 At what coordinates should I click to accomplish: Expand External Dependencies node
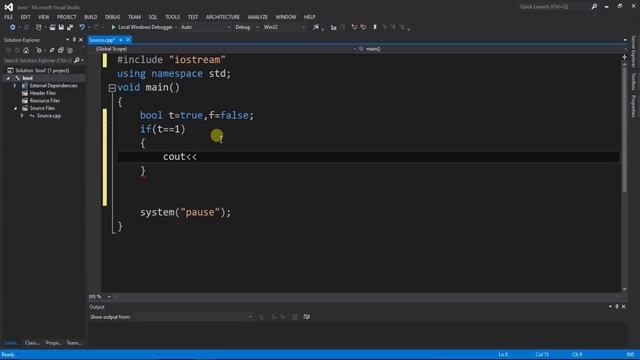[15, 86]
